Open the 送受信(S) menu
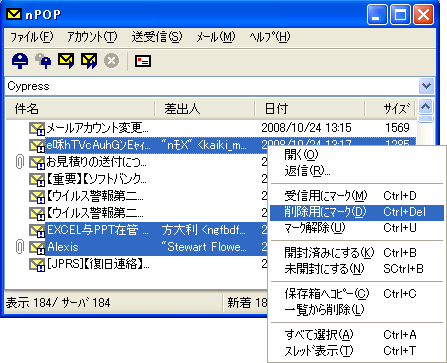The height and width of the screenshot is (363, 447). (x=157, y=37)
